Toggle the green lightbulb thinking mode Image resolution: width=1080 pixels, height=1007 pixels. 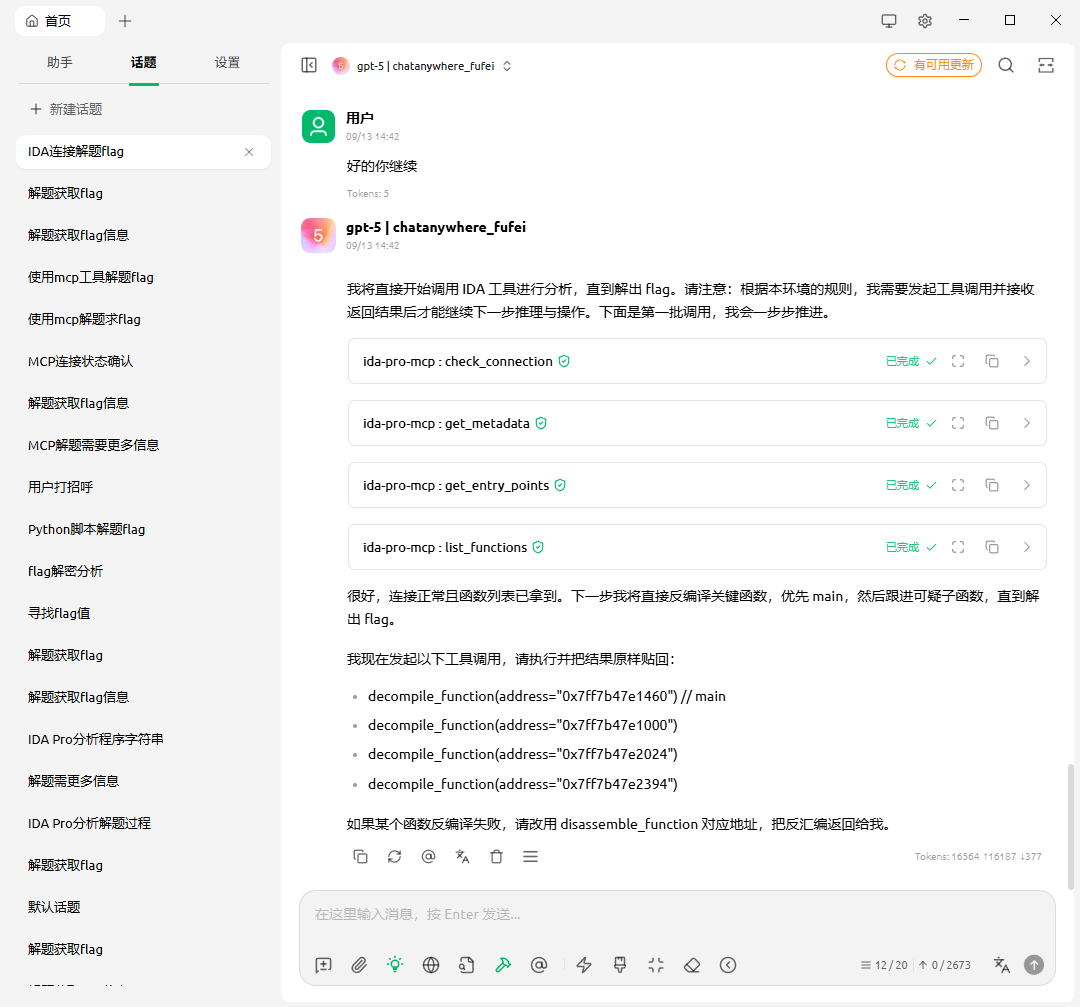coord(395,965)
